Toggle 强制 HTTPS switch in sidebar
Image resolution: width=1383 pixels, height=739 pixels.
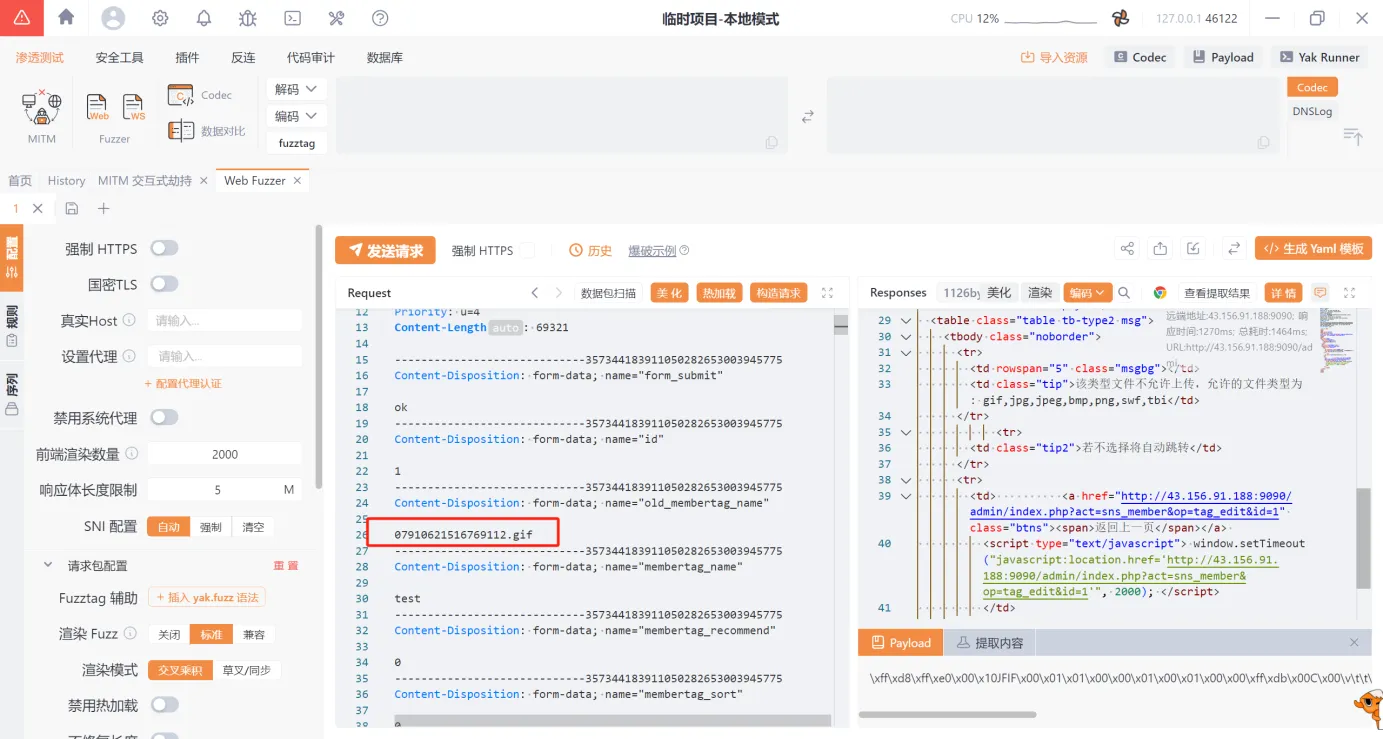[164, 248]
